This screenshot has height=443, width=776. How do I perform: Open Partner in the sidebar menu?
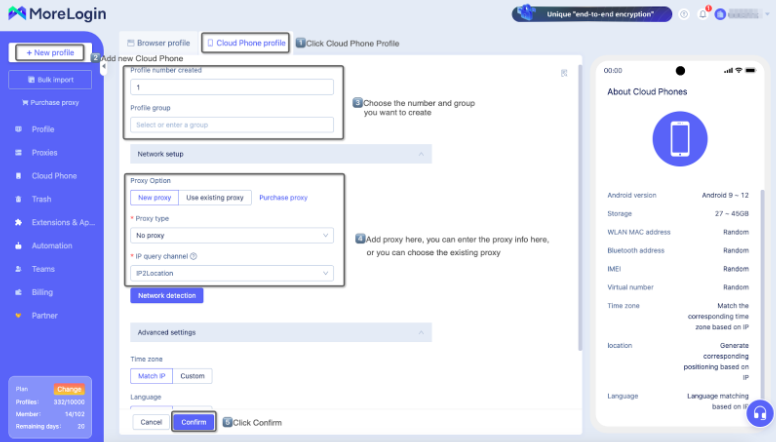(x=45, y=315)
